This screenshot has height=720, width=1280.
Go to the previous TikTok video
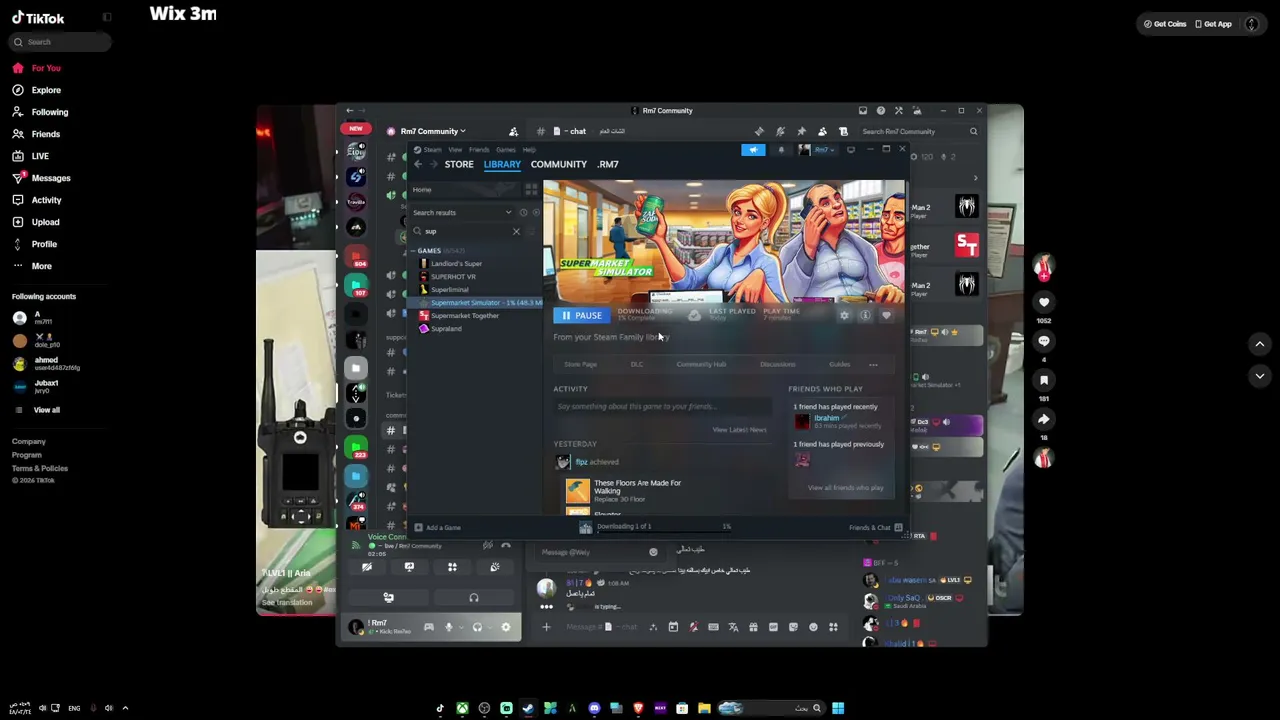click(1260, 344)
